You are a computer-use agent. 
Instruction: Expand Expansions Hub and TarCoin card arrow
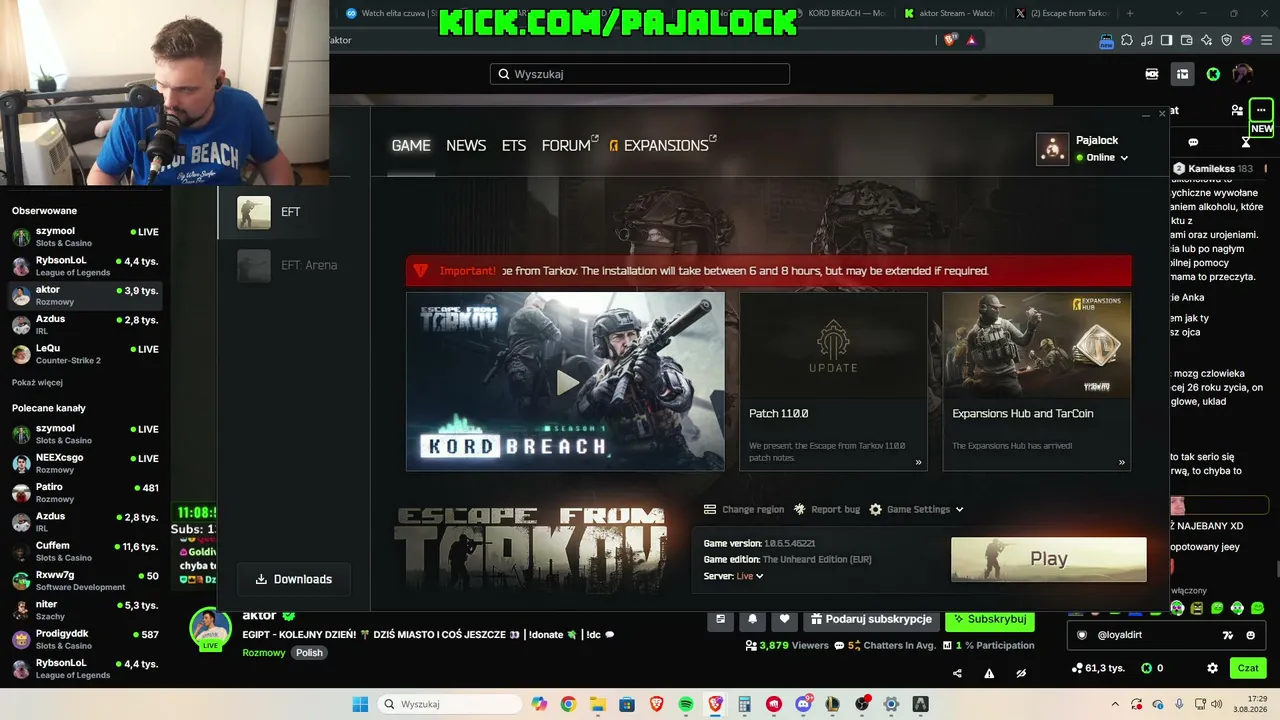click(x=1121, y=462)
